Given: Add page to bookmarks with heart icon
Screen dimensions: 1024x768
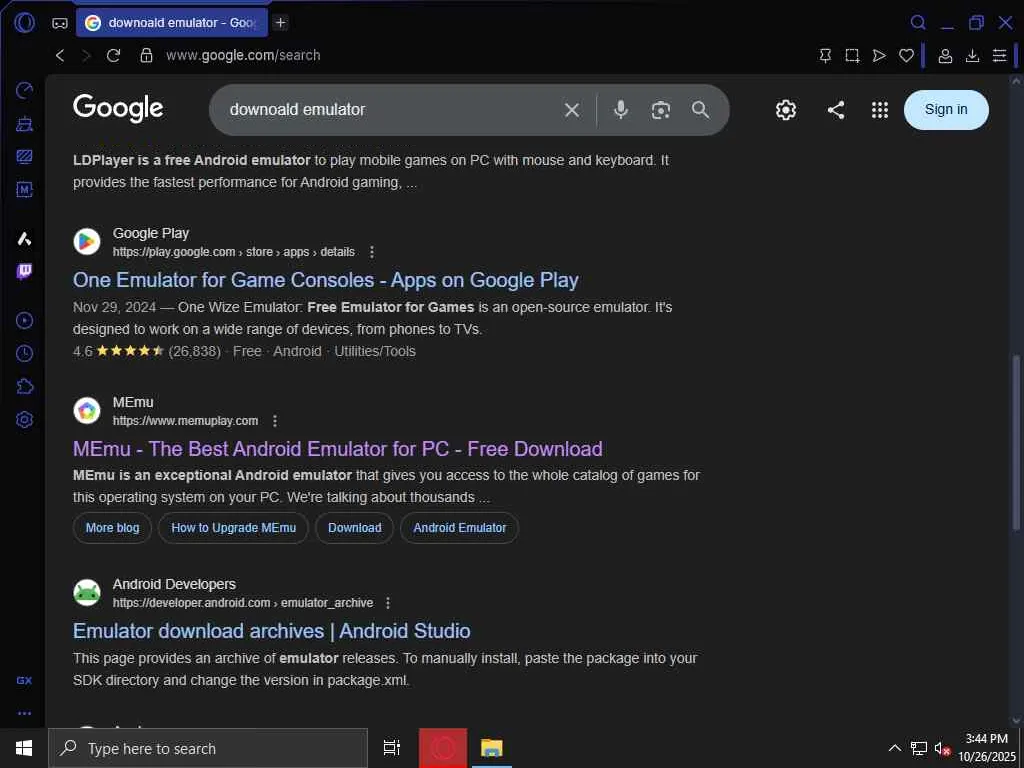Looking at the screenshot, I should pos(906,56).
